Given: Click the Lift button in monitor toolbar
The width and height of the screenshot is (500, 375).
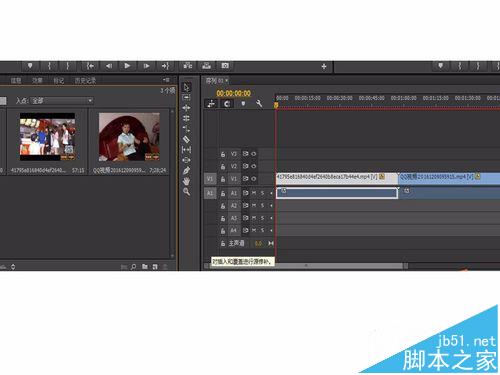Looking at the screenshot, I should coord(188,66).
